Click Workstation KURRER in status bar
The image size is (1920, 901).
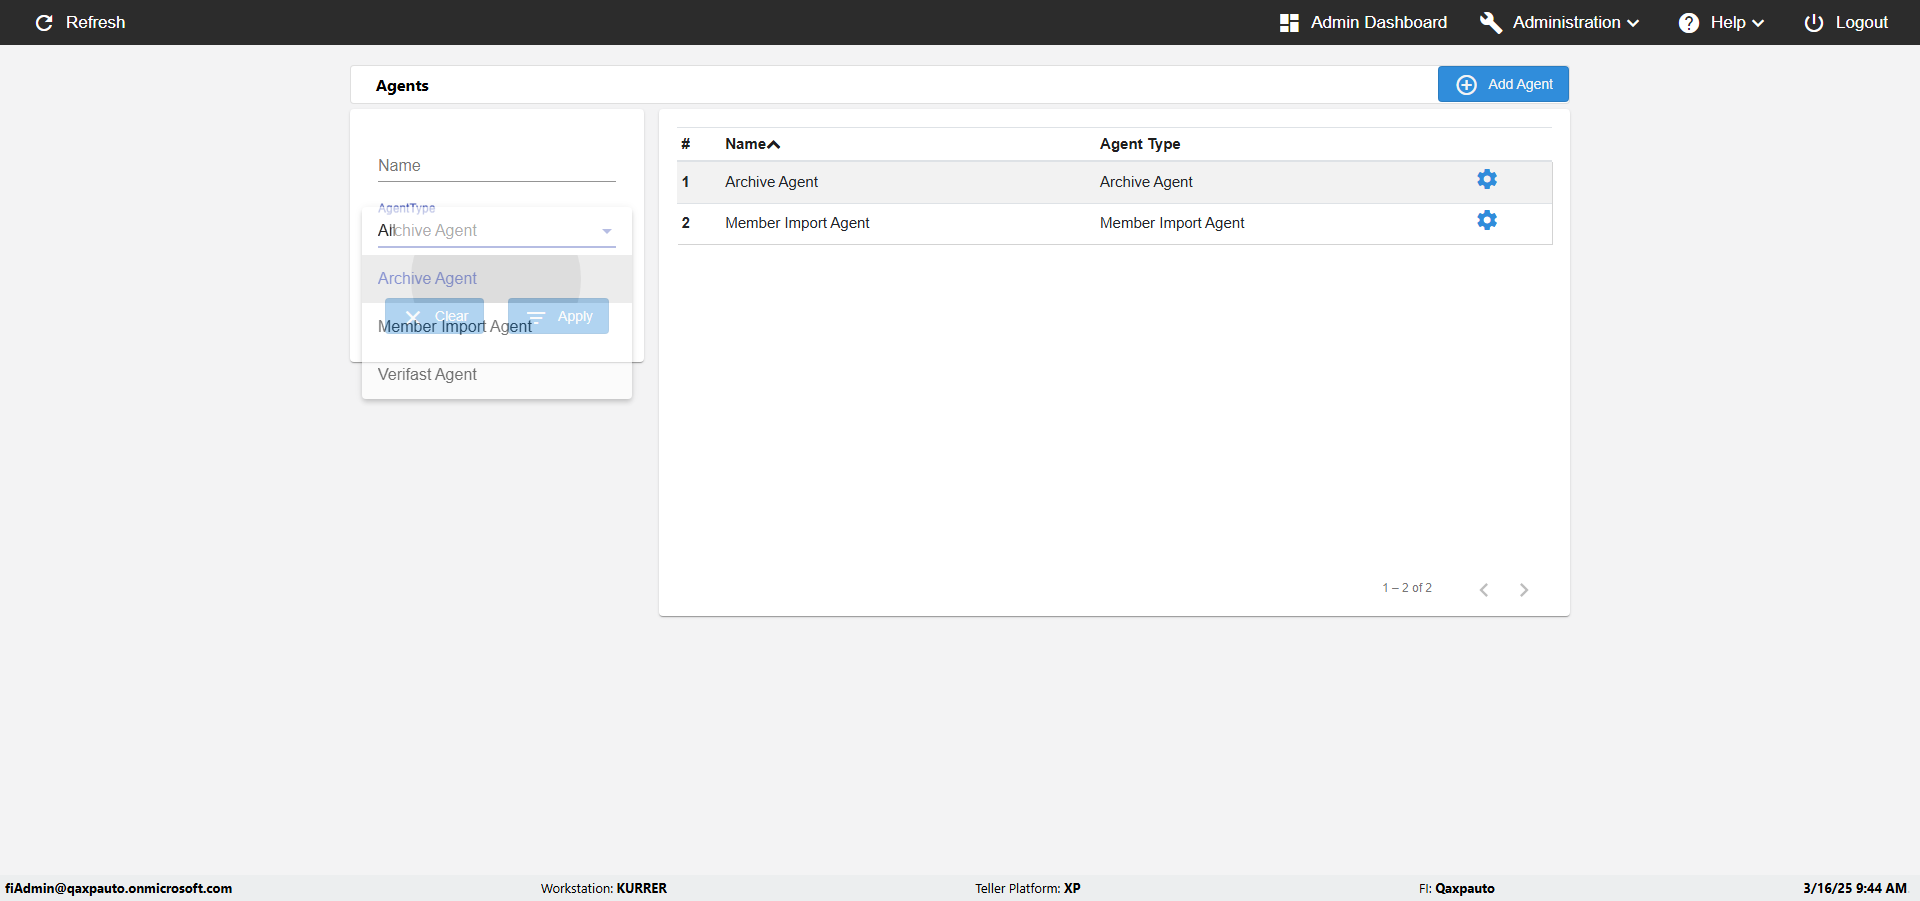click(604, 888)
